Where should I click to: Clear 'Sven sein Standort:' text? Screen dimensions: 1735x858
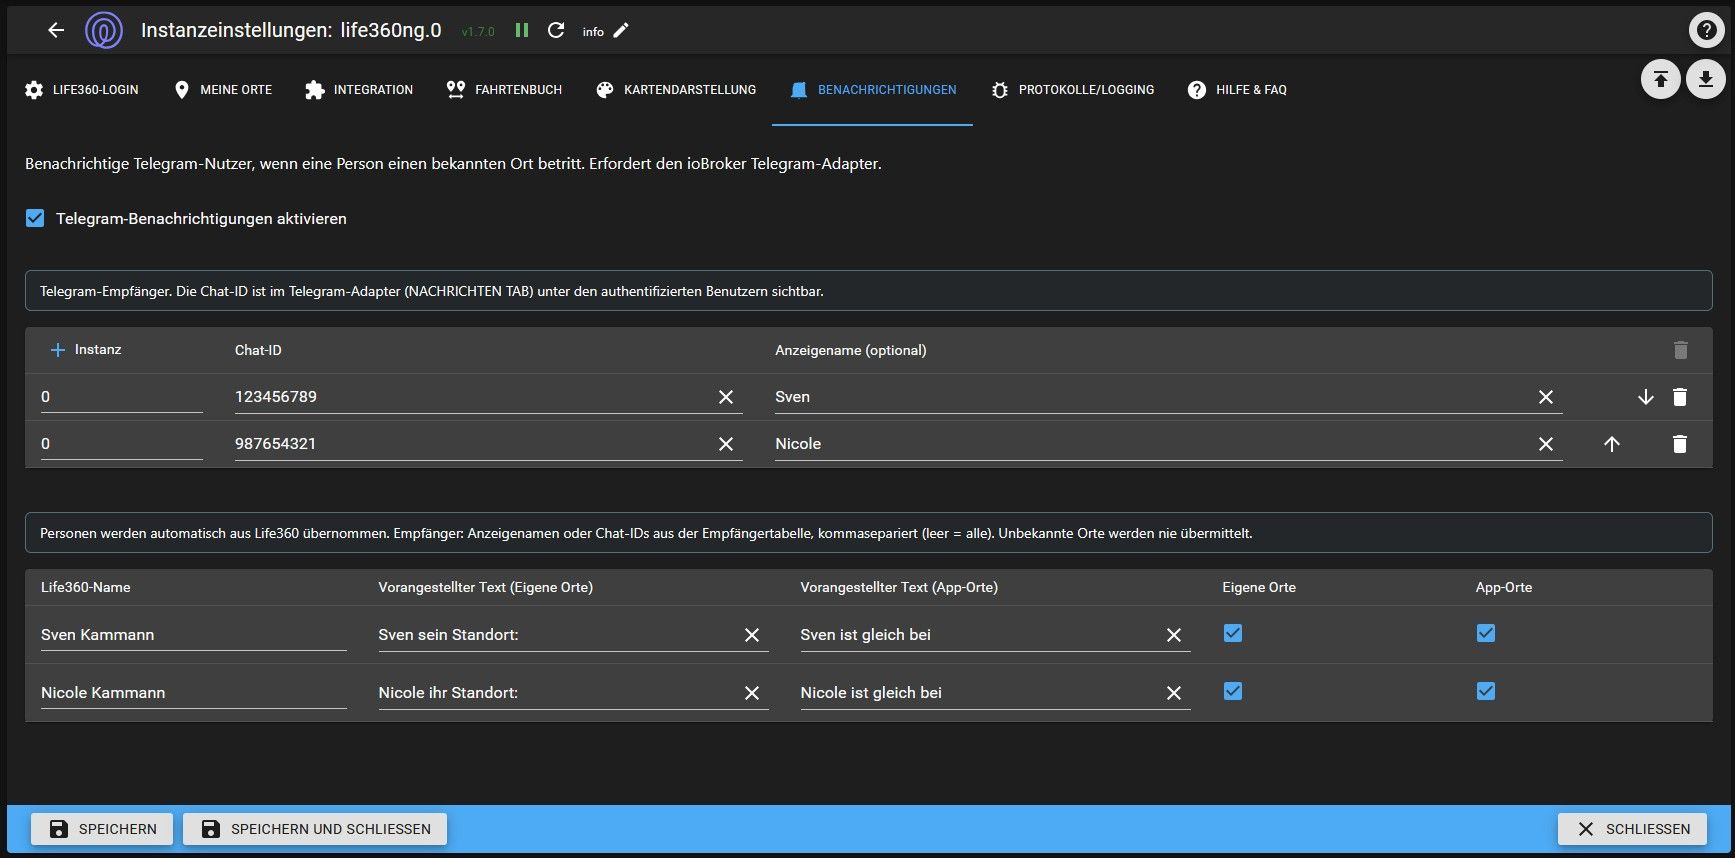752,635
